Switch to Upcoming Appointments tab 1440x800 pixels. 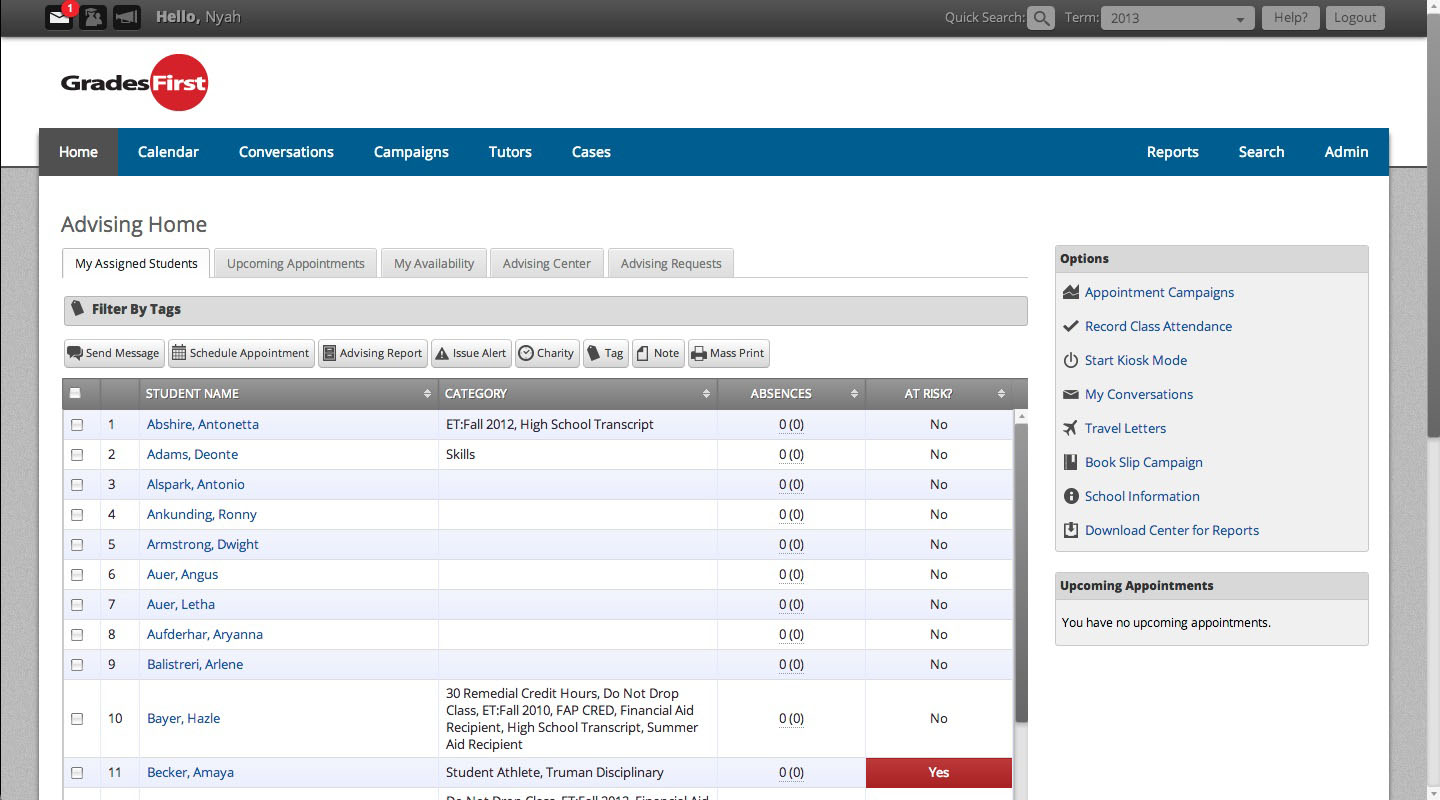coord(295,263)
